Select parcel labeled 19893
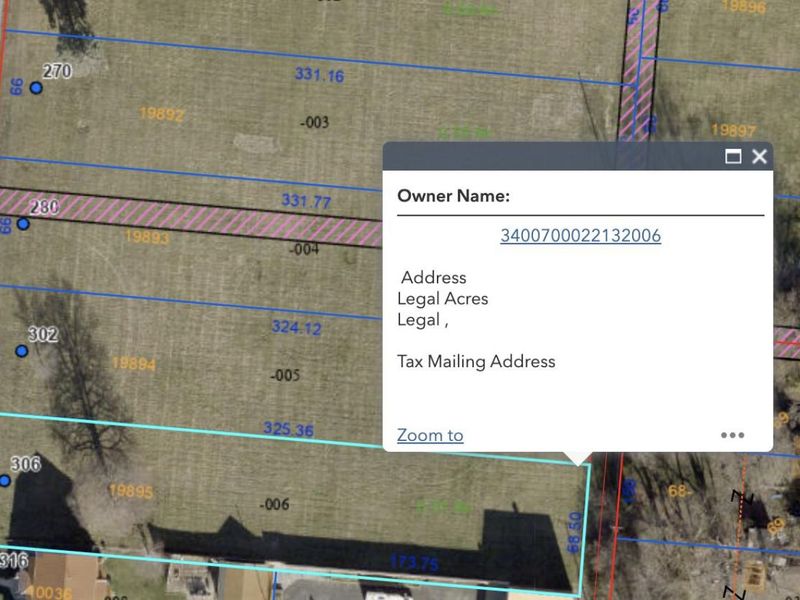 pos(147,237)
